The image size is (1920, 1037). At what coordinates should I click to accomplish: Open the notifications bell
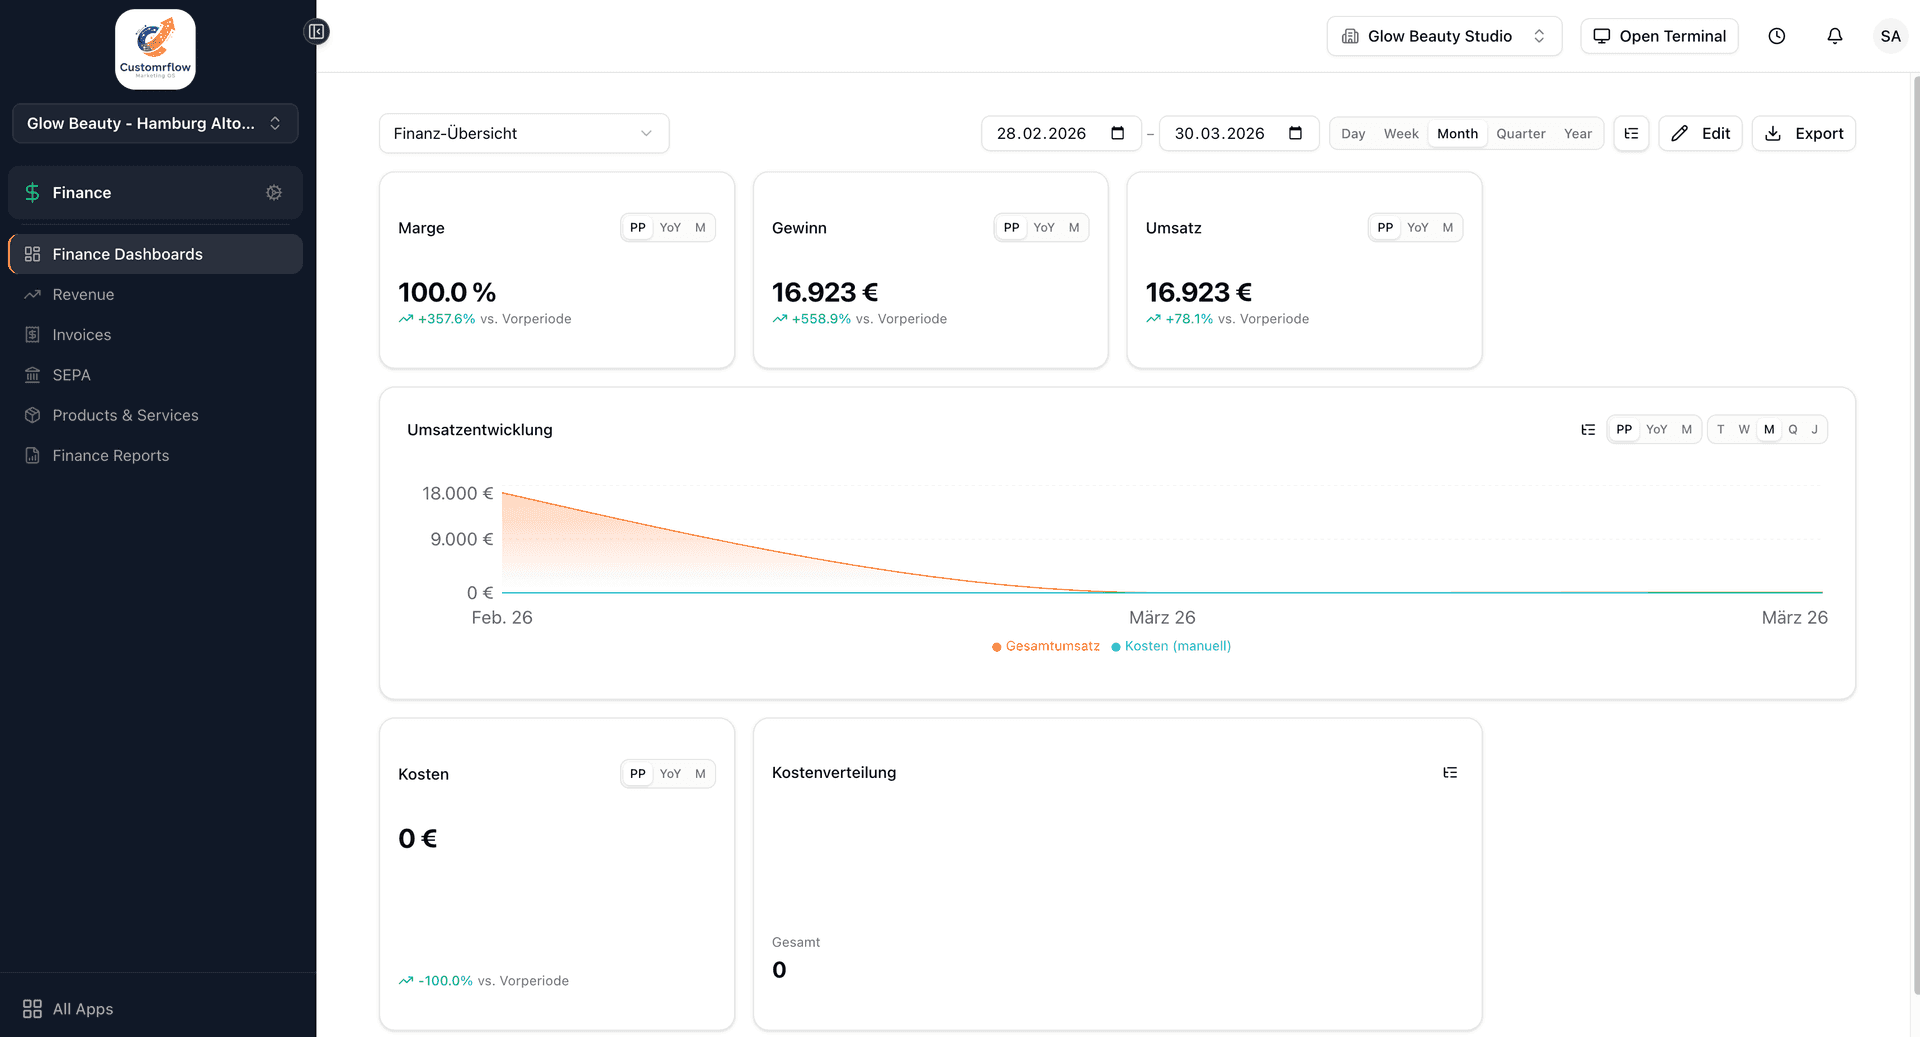1834,36
